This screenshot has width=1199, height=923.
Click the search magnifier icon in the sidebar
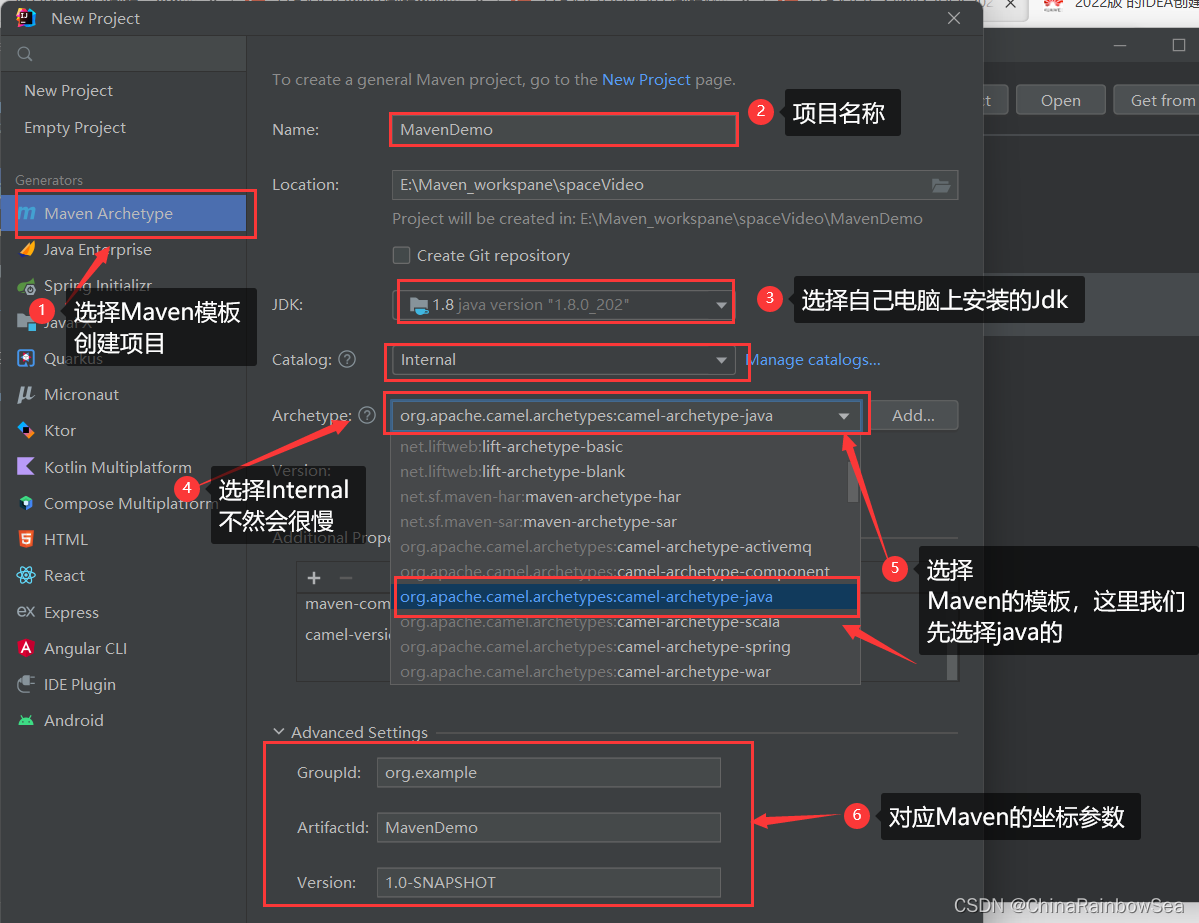pyautogui.click(x=24, y=54)
